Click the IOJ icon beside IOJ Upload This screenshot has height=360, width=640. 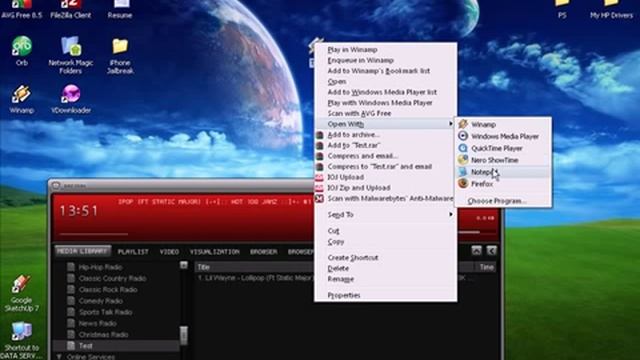point(320,177)
